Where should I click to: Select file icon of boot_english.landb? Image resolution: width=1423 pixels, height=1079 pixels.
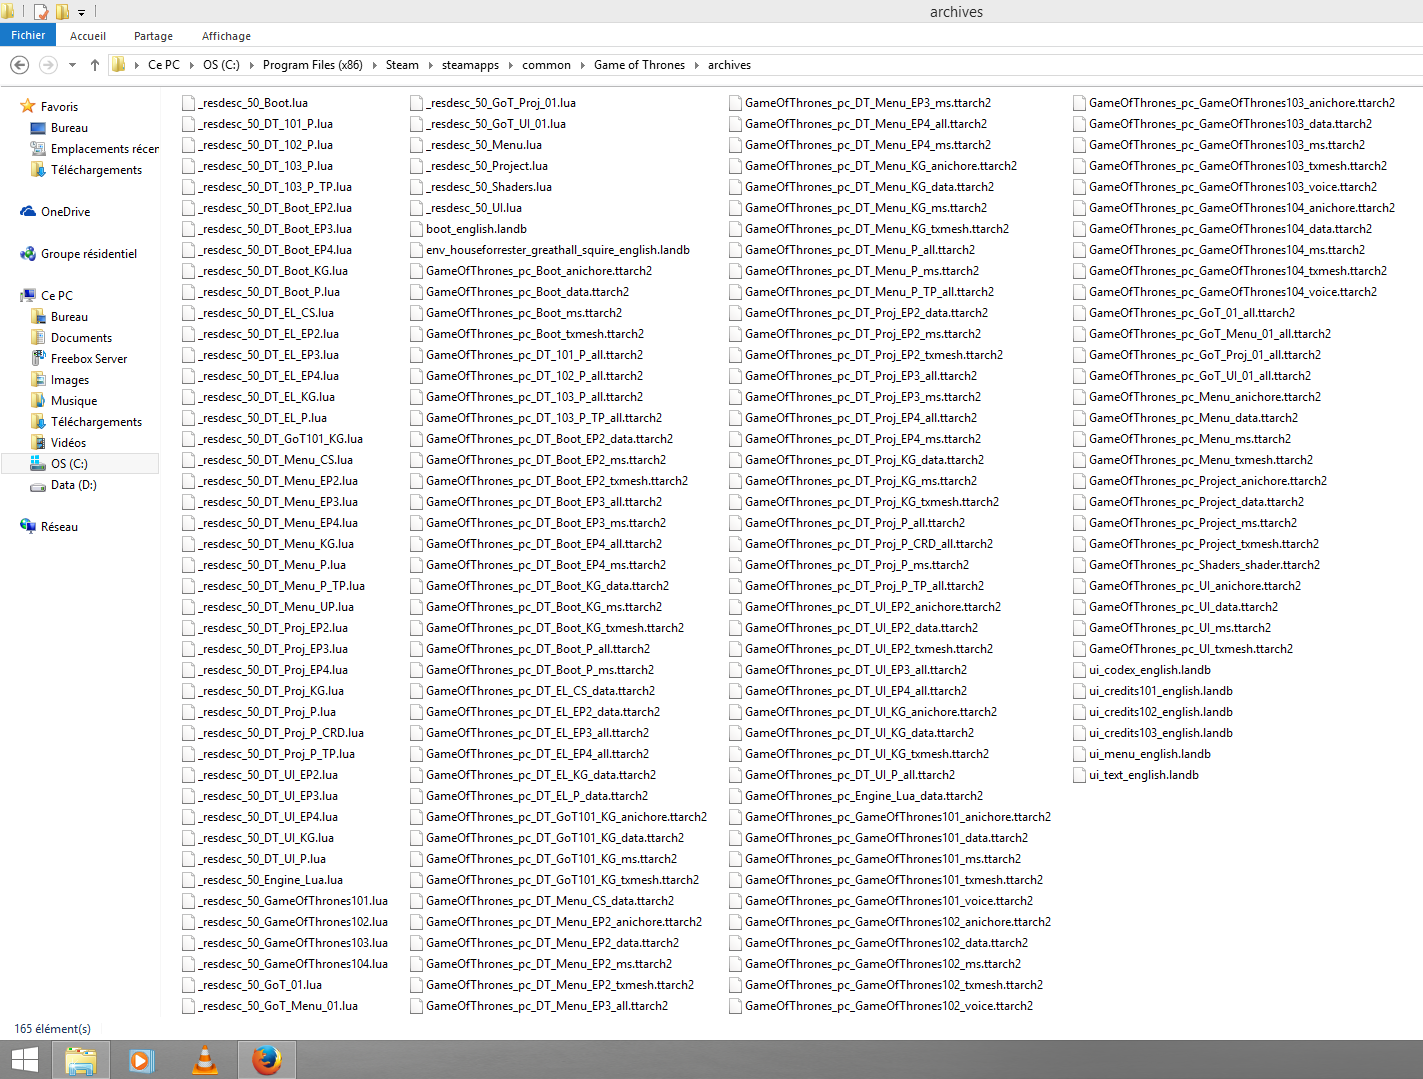417,229
